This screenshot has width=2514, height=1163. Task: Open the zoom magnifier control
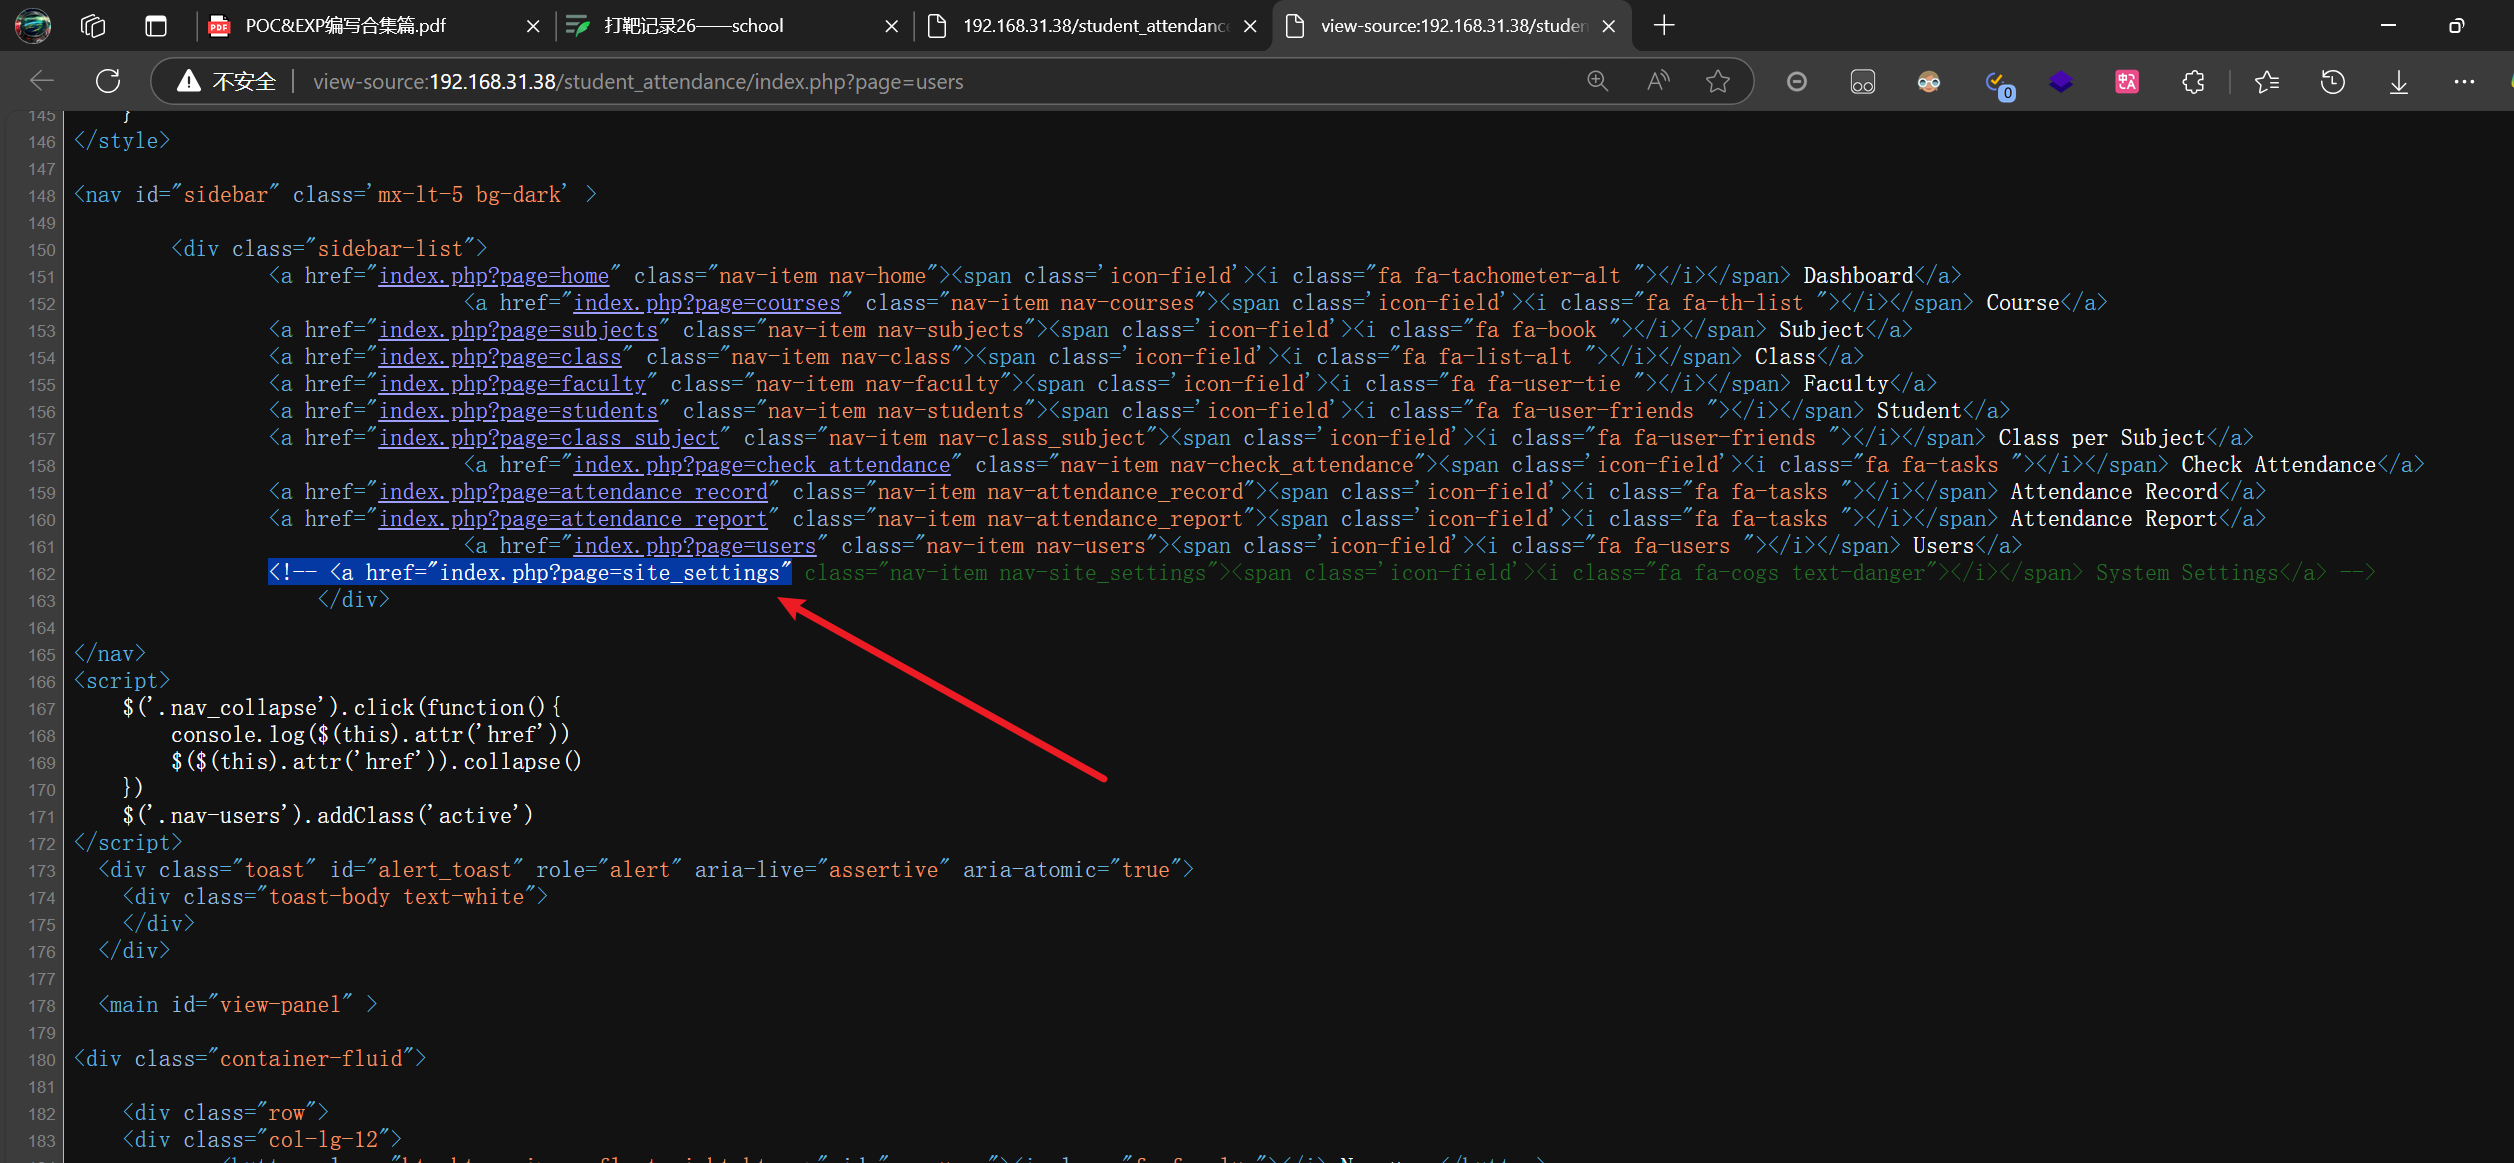click(1598, 81)
